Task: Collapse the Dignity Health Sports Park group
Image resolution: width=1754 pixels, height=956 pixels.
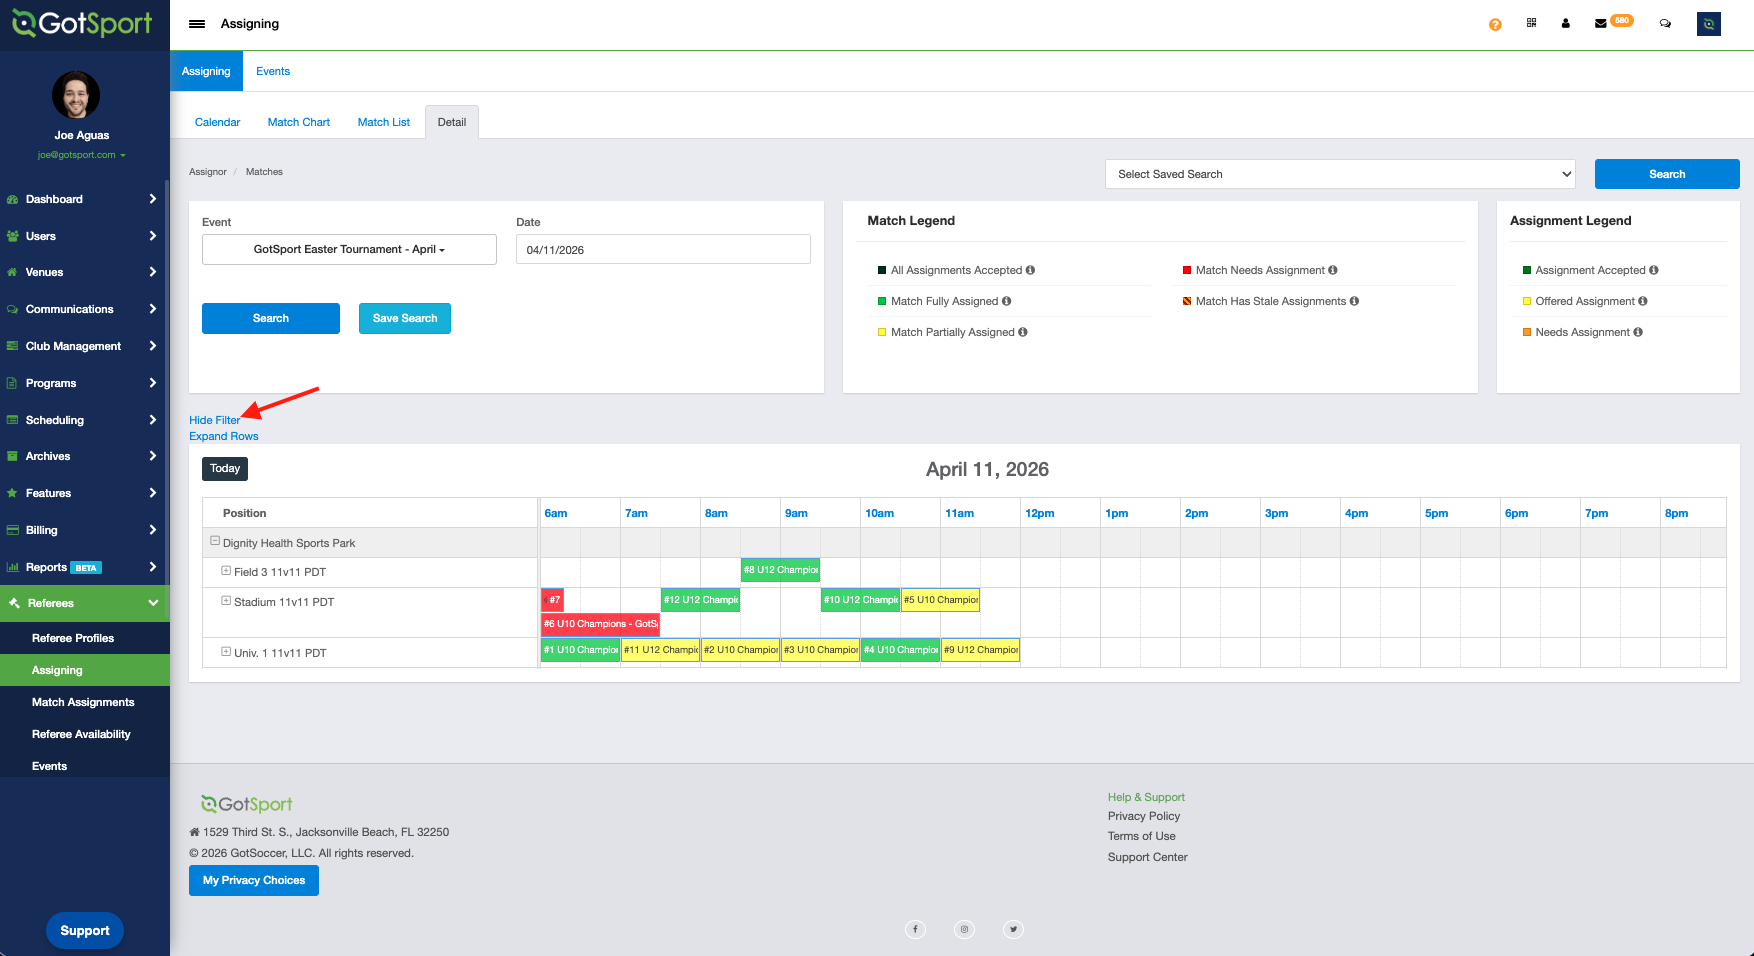Action: (215, 541)
